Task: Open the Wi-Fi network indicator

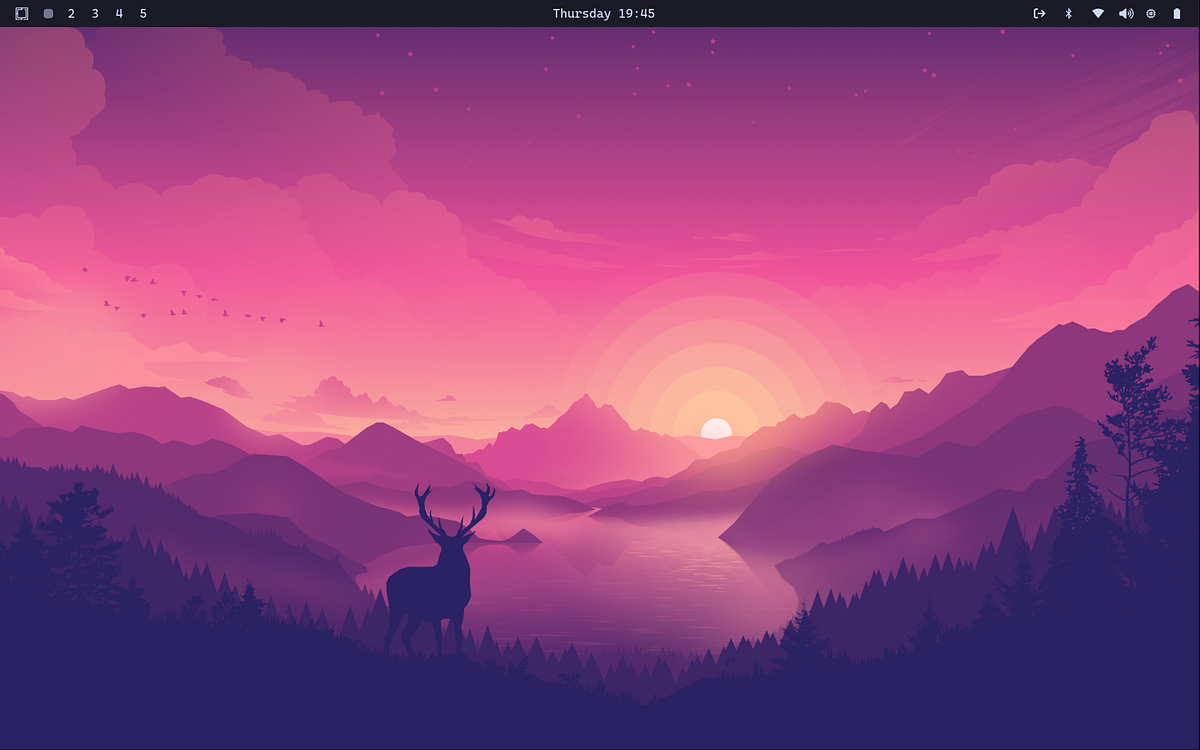Action: pos(1097,14)
